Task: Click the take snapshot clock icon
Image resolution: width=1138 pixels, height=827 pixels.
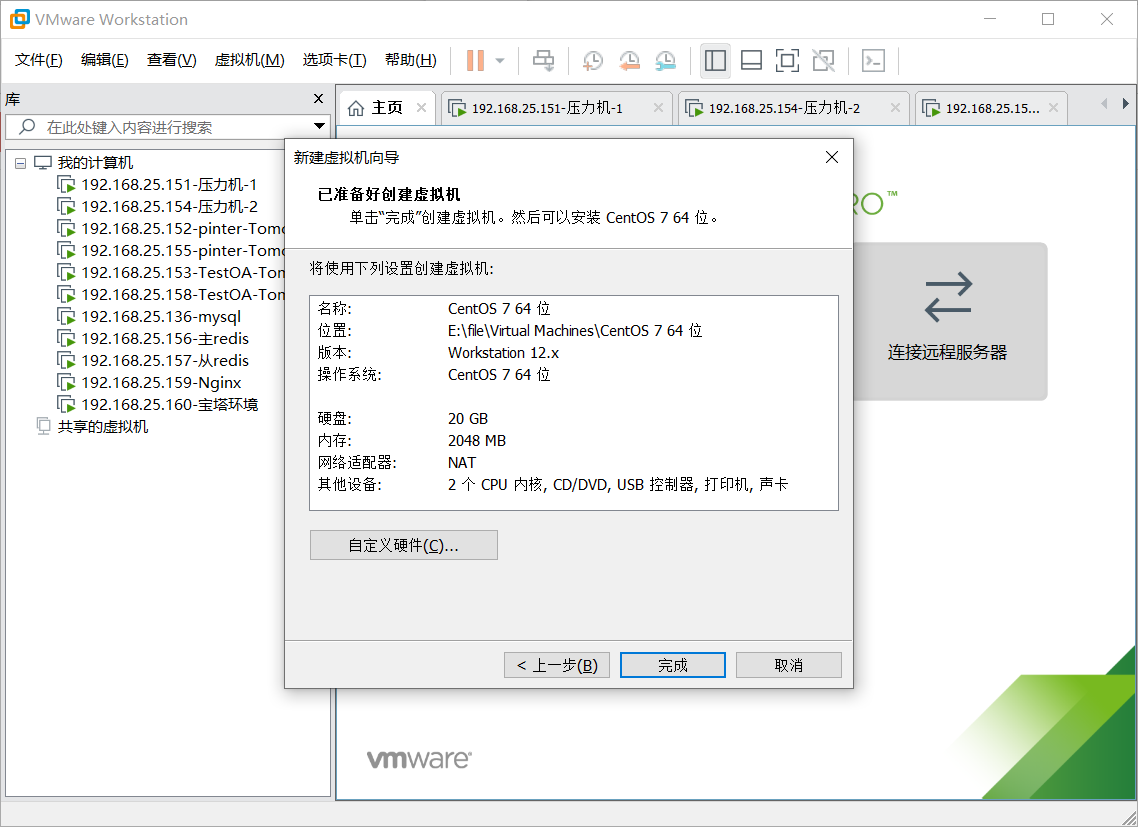Action: coord(593,60)
